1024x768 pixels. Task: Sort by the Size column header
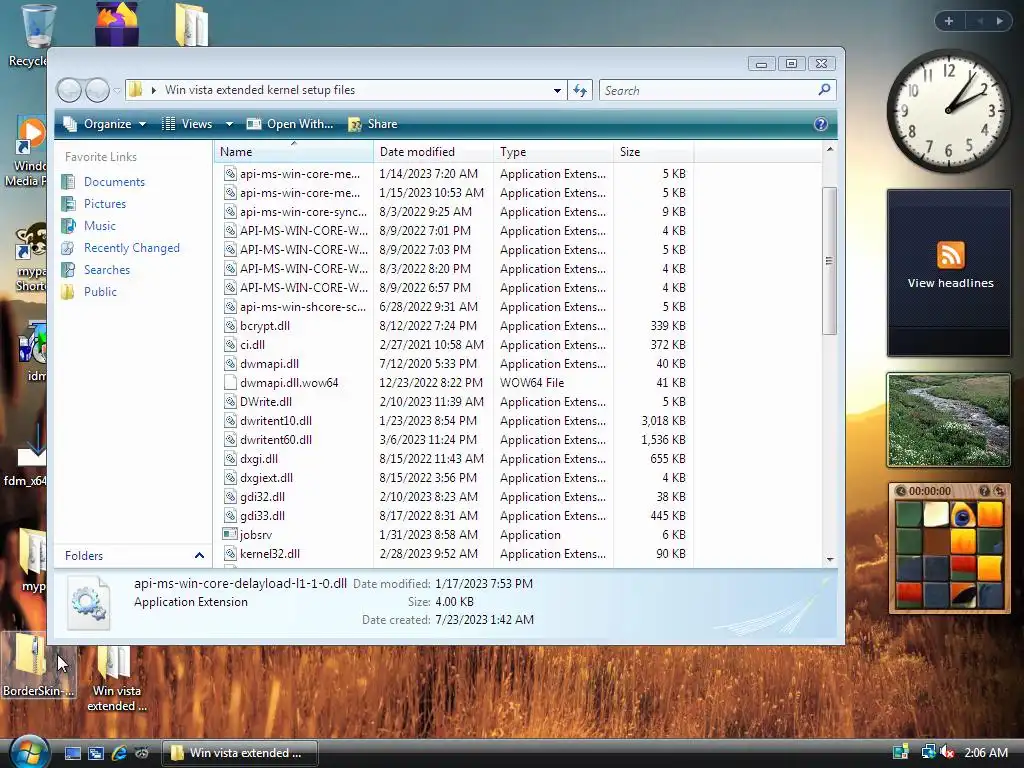tap(653, 152)
